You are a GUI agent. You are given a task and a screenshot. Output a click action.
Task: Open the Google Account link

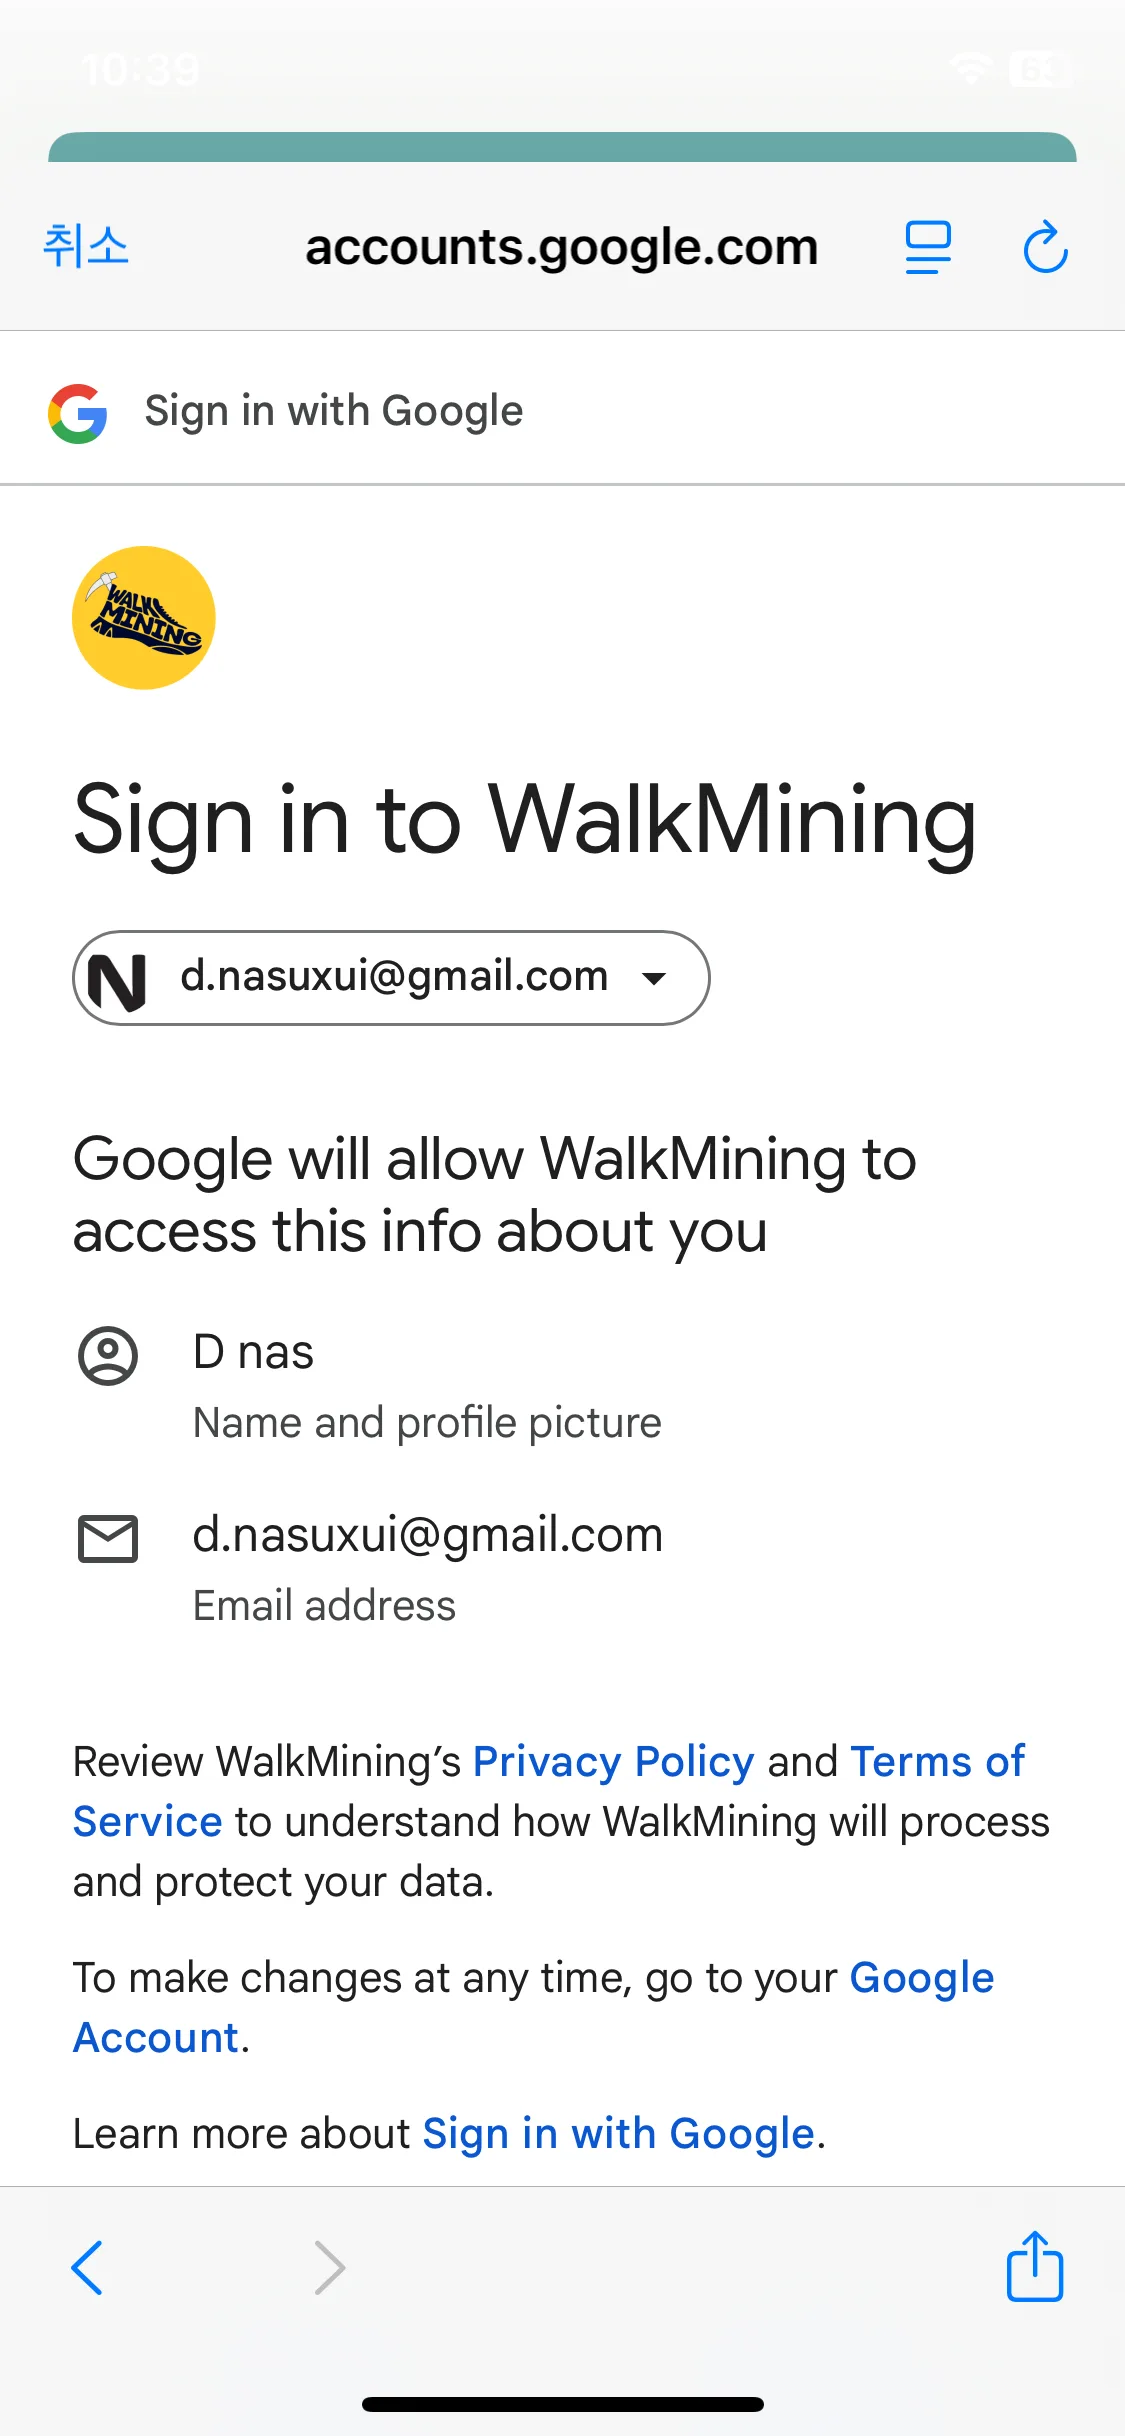tap(921, 1978)
